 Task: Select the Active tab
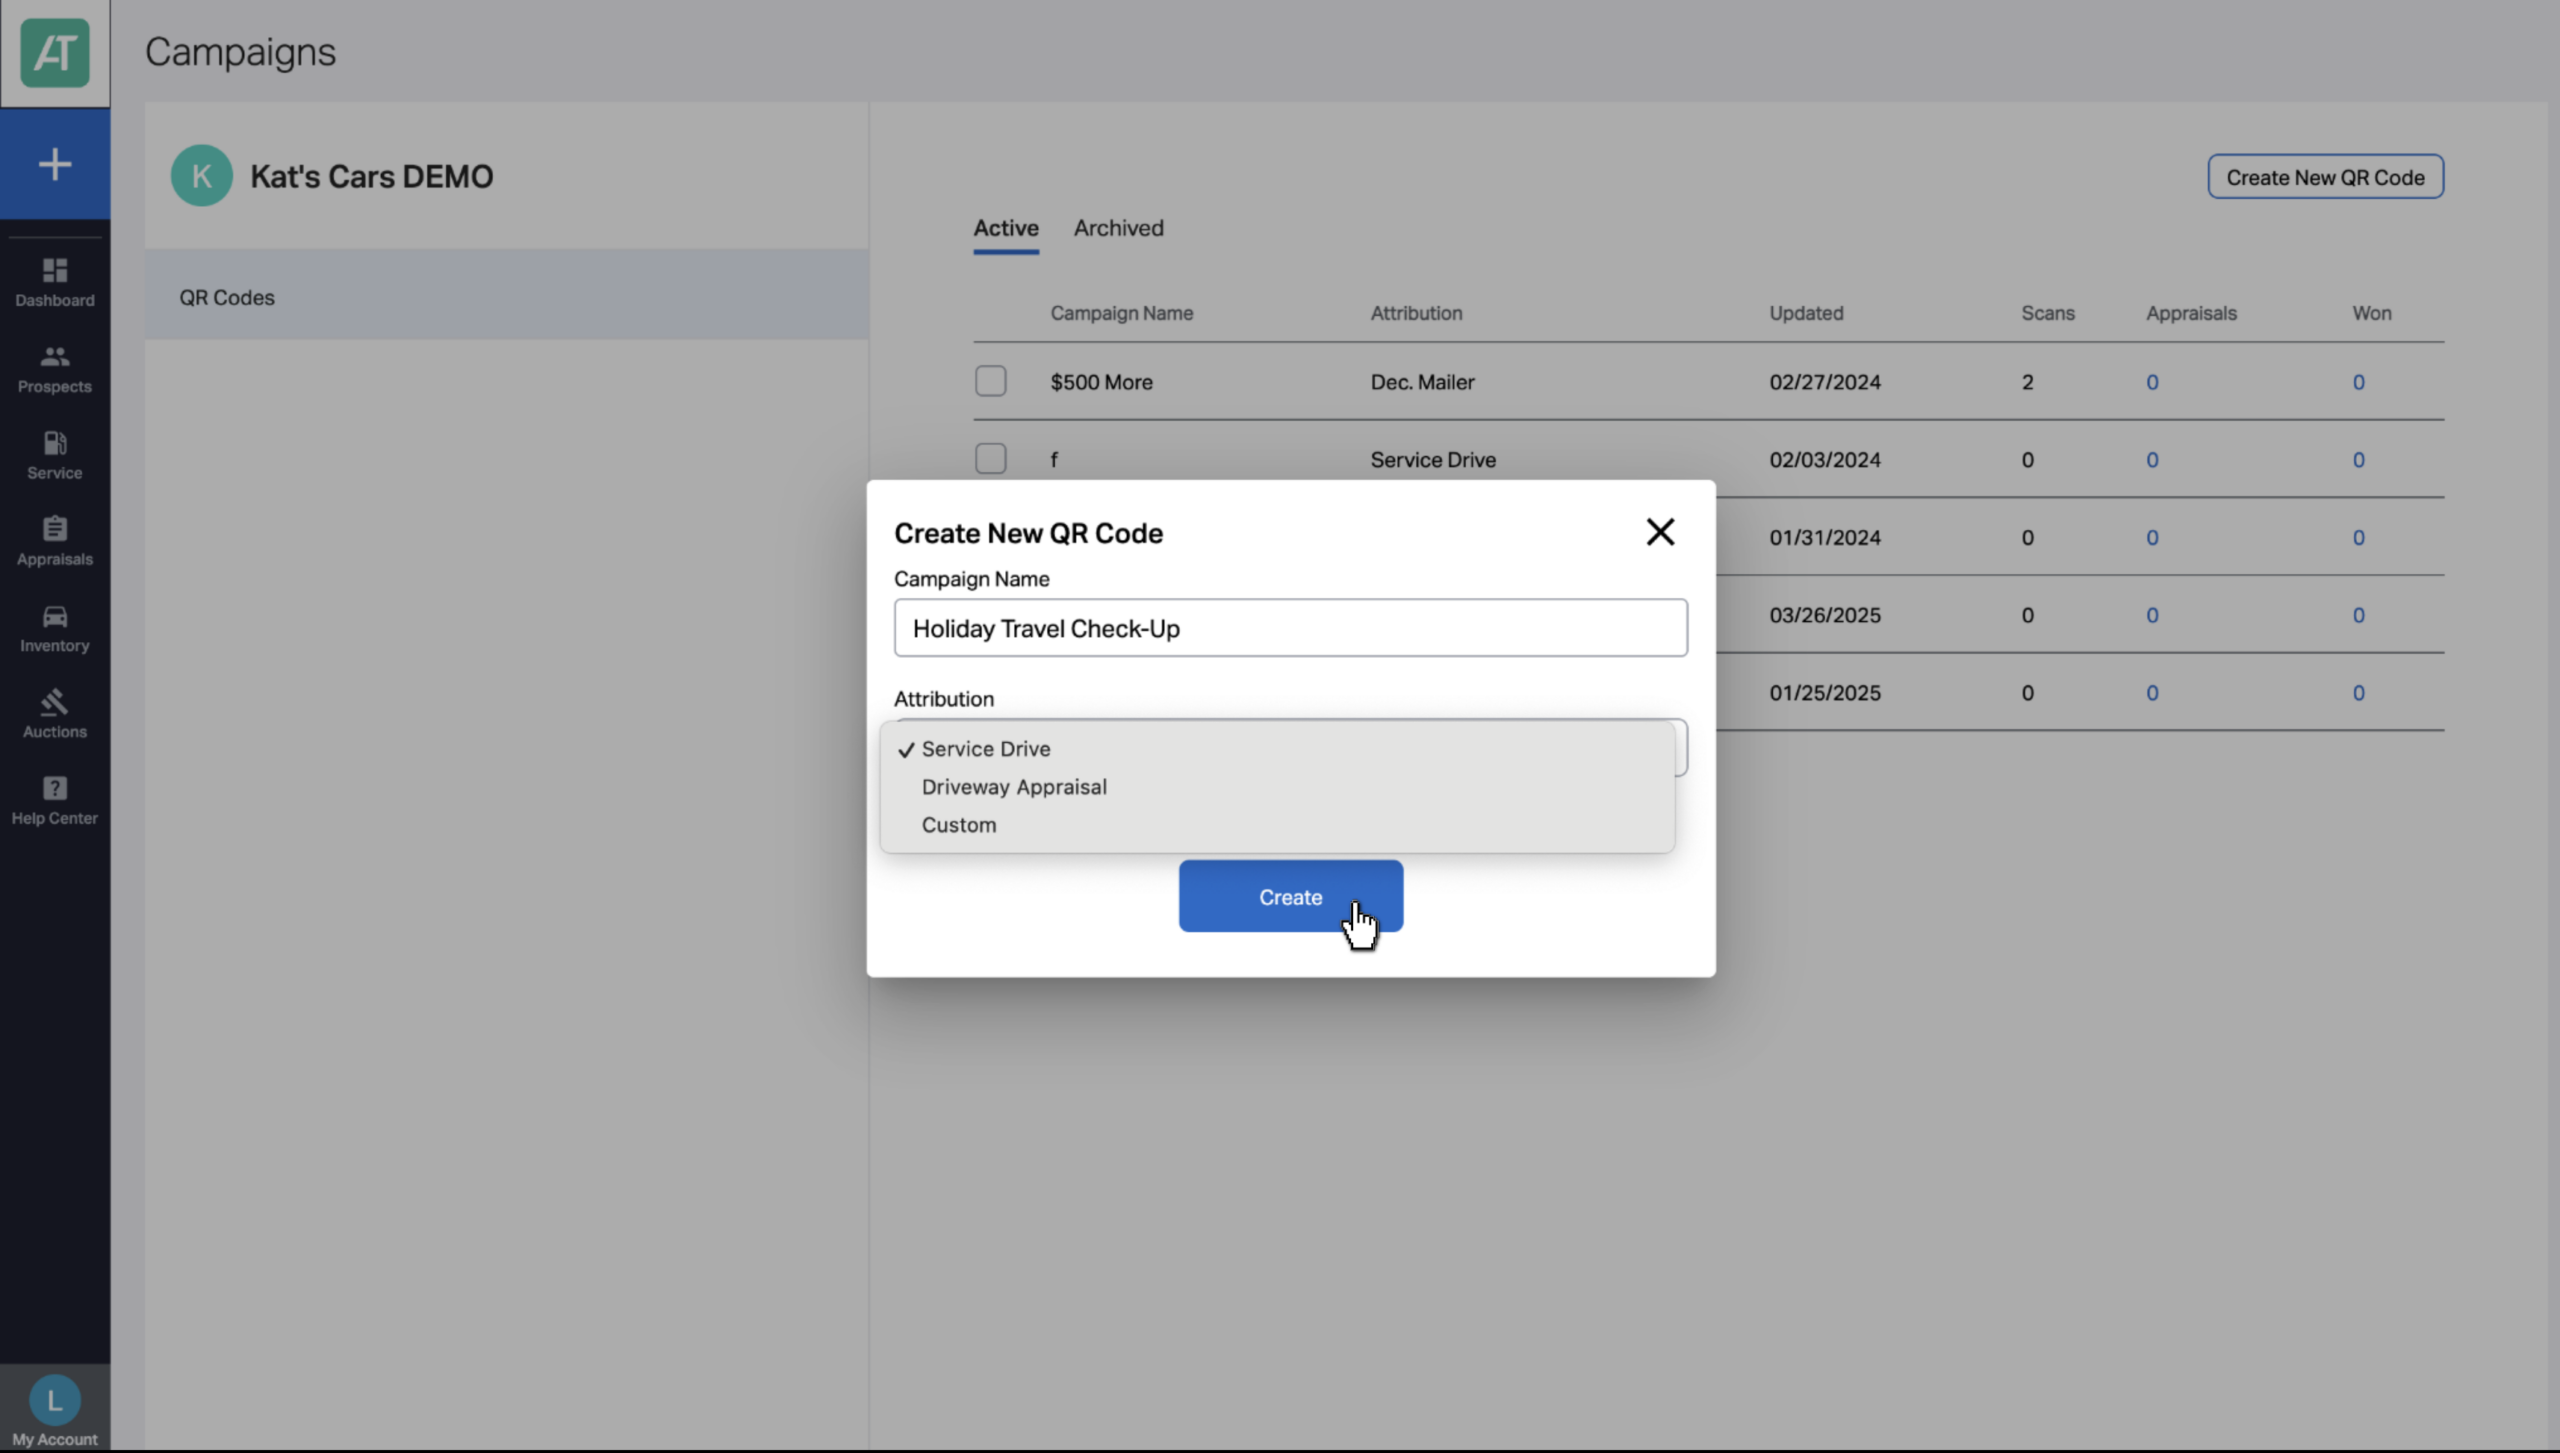[1006, 228]
